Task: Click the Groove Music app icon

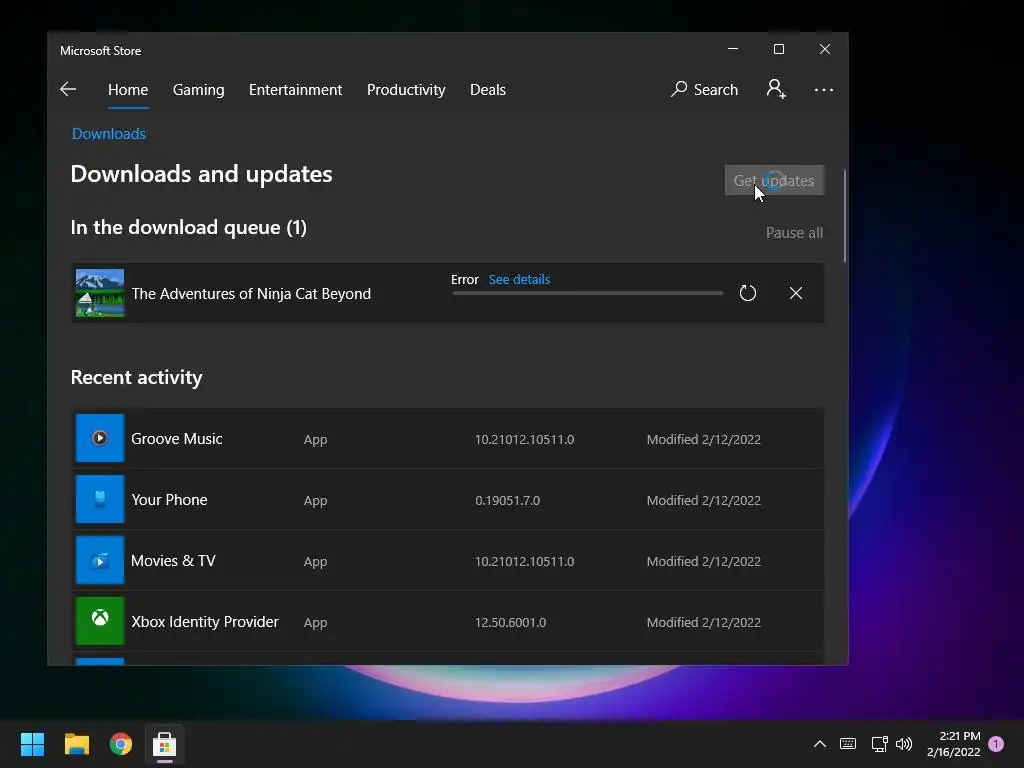Action: 100,438
